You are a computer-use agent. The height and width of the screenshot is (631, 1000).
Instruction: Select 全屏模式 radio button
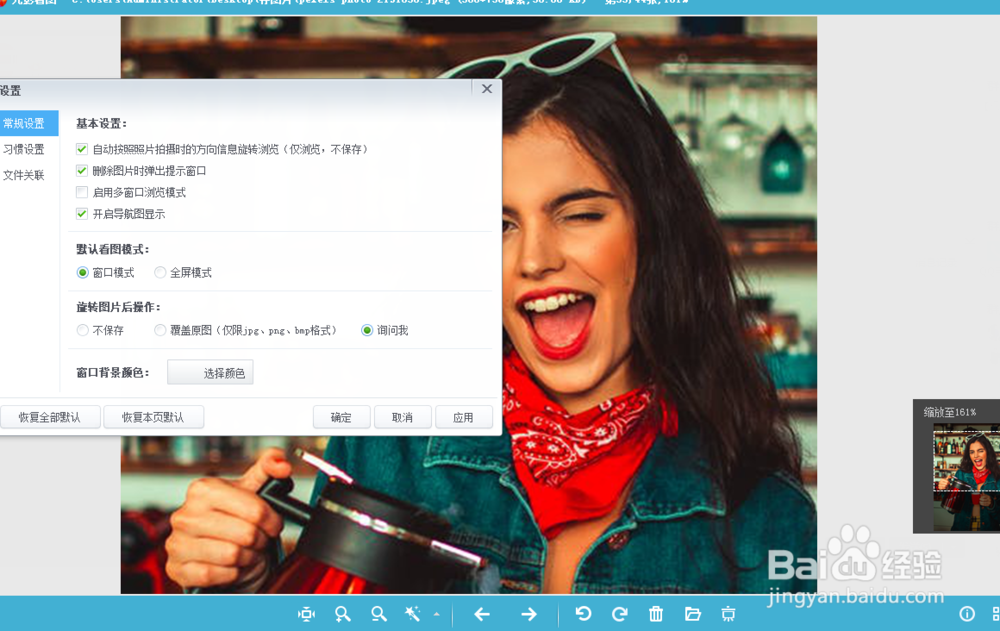[x=160, y=272]
